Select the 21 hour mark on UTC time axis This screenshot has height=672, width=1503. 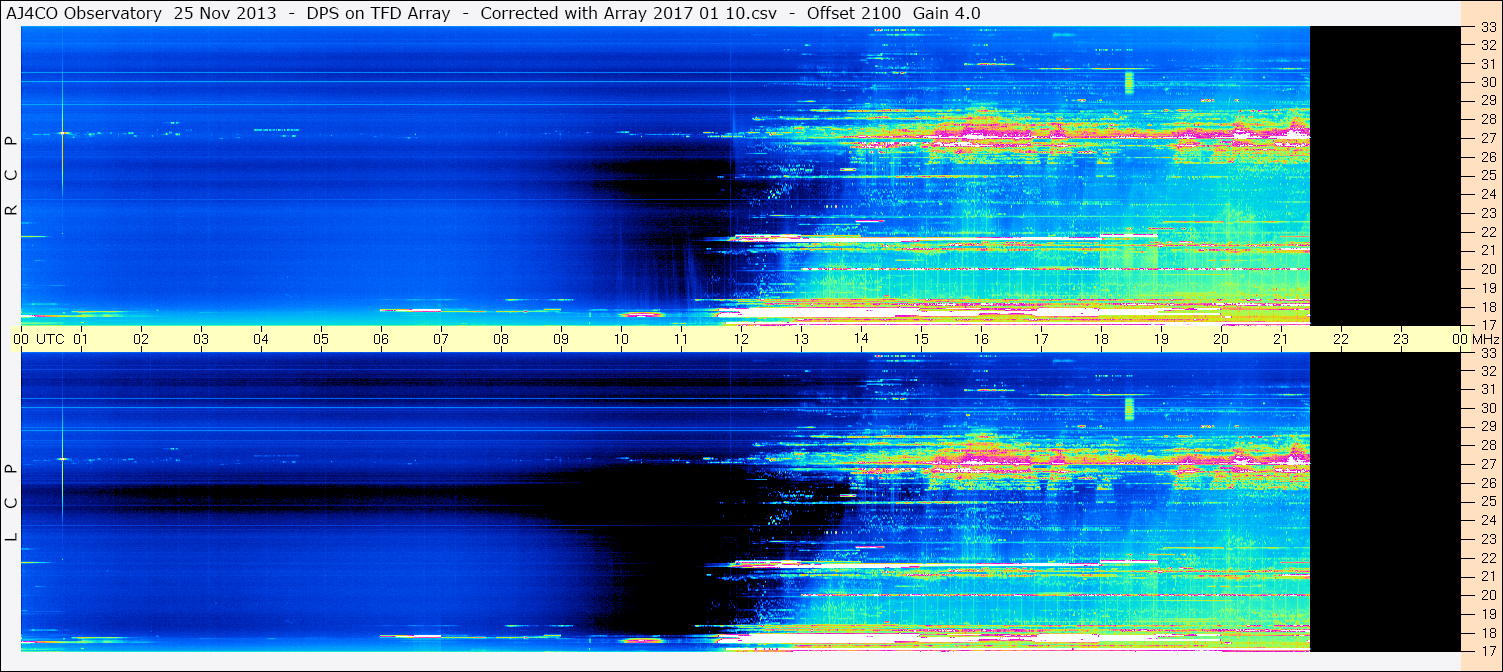click(1281, 339)
